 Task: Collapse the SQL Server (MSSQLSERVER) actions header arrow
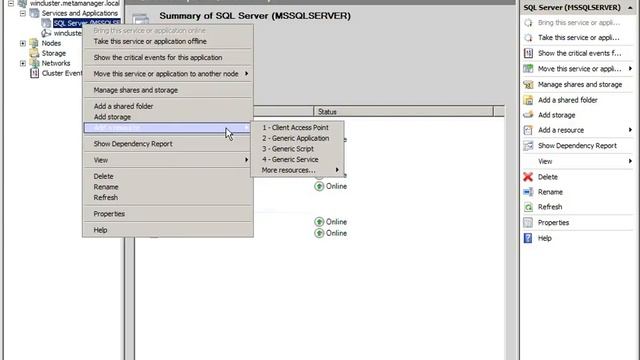(x=631, y=8)
